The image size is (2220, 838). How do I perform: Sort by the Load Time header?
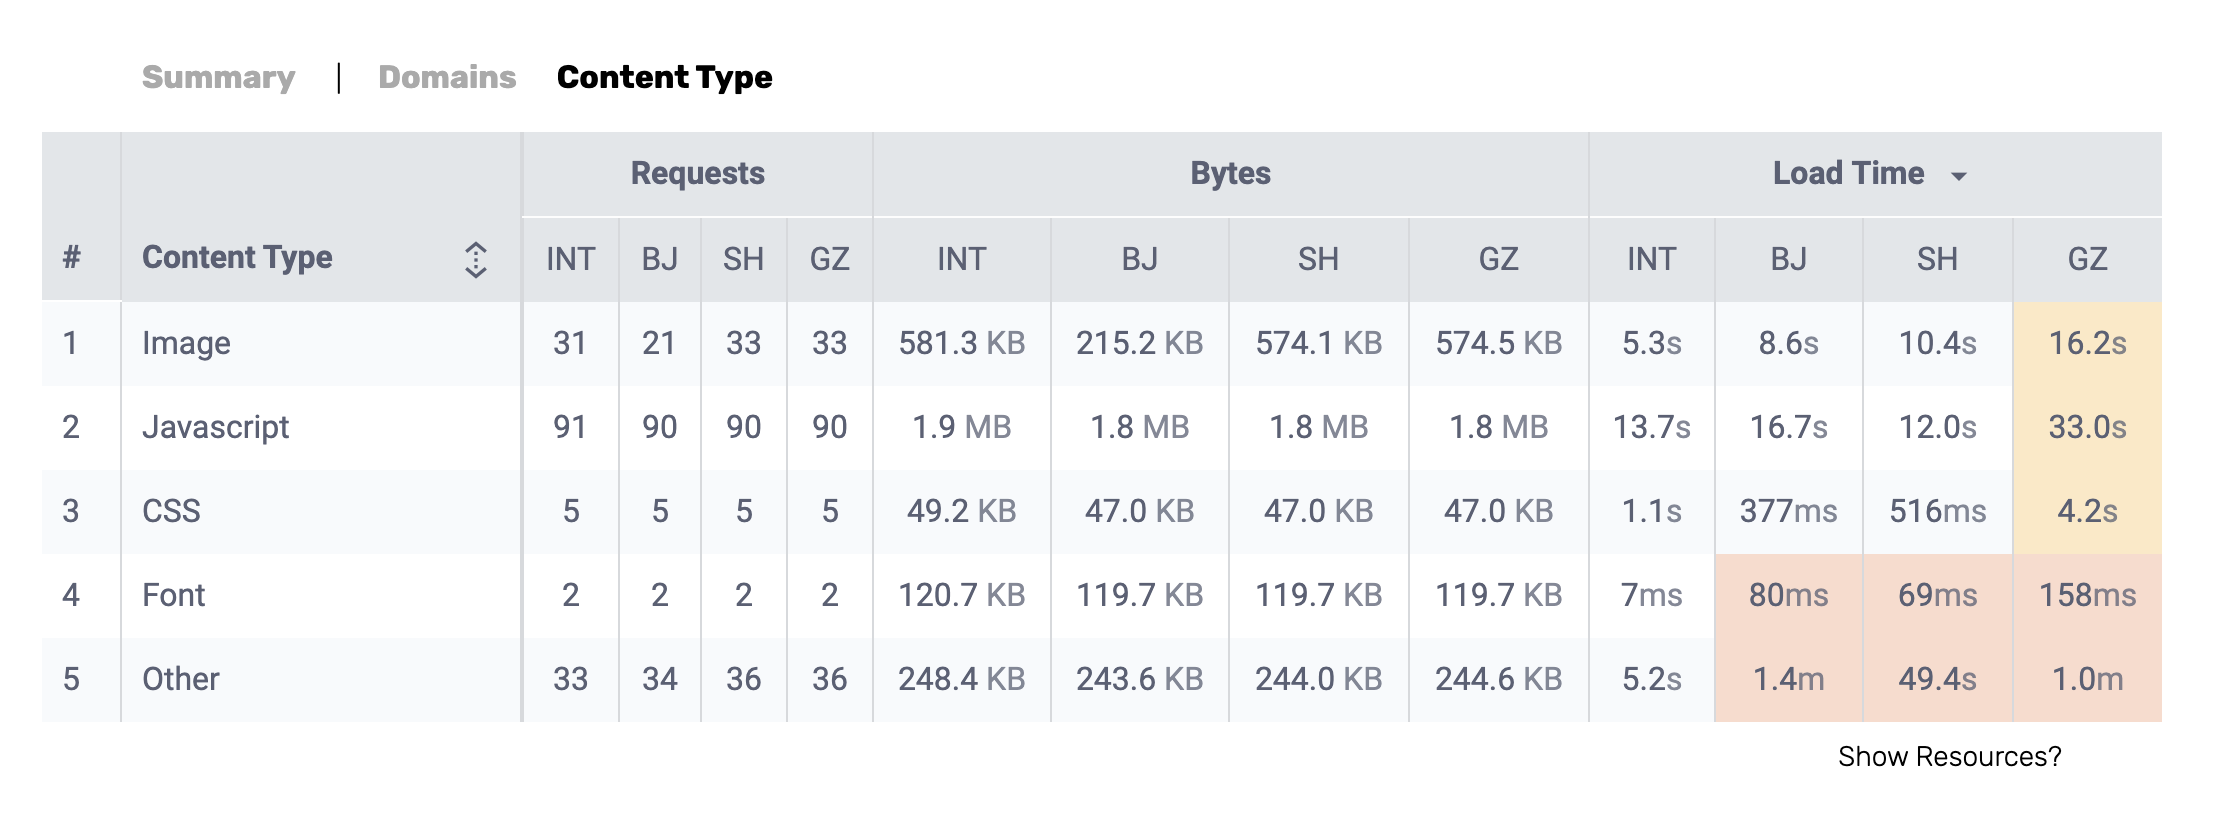1848,173
